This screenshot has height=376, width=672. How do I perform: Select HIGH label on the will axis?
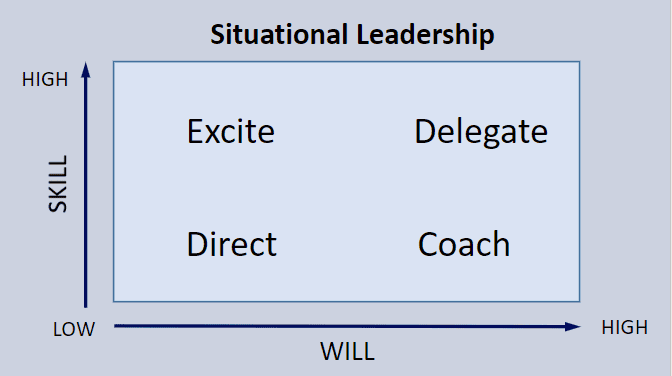click(624, 328)
